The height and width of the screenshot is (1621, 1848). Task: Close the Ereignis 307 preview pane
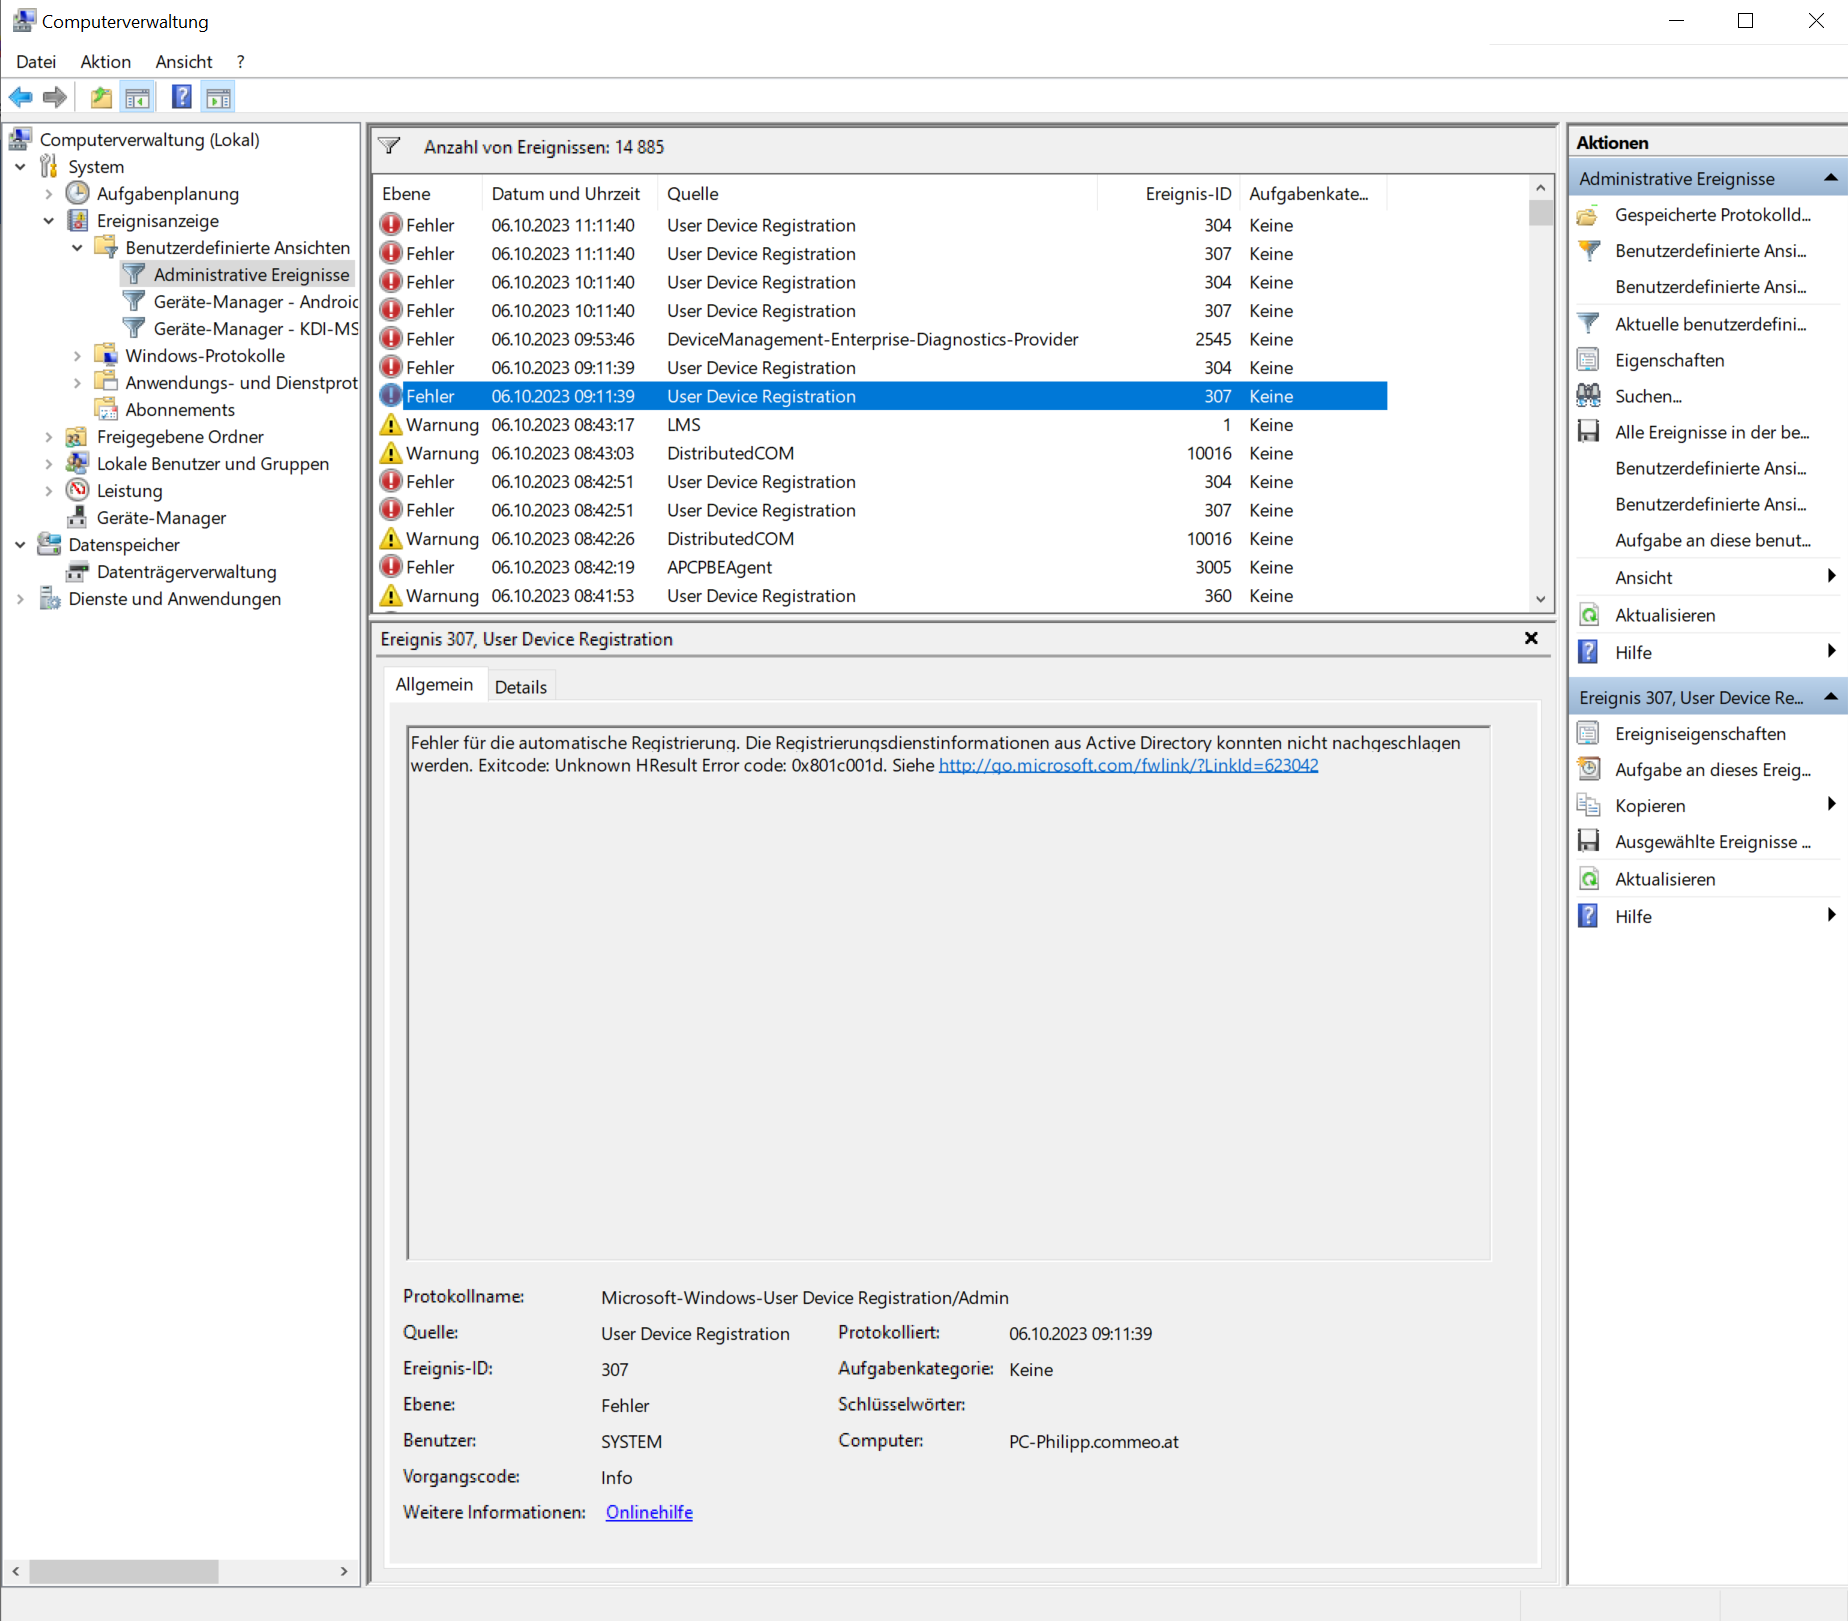pyautogui.click(x=1531, y=638)
